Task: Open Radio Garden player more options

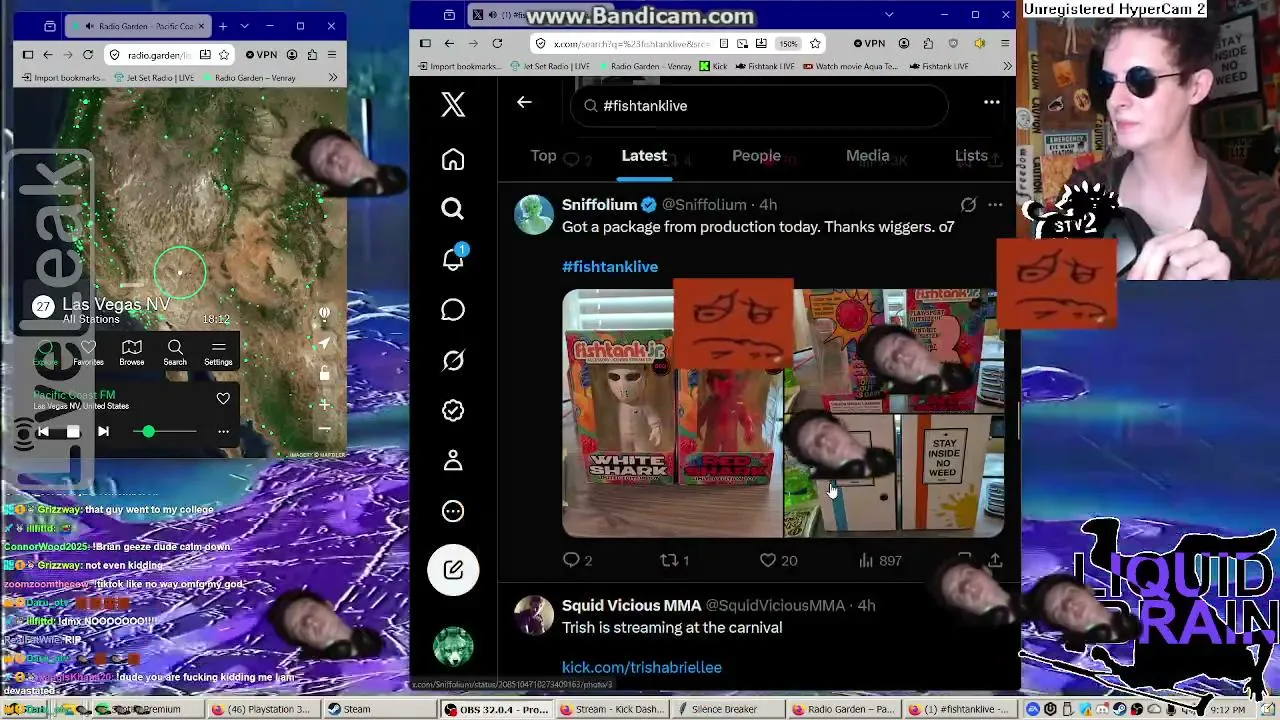Action: [x=223, y=431]
